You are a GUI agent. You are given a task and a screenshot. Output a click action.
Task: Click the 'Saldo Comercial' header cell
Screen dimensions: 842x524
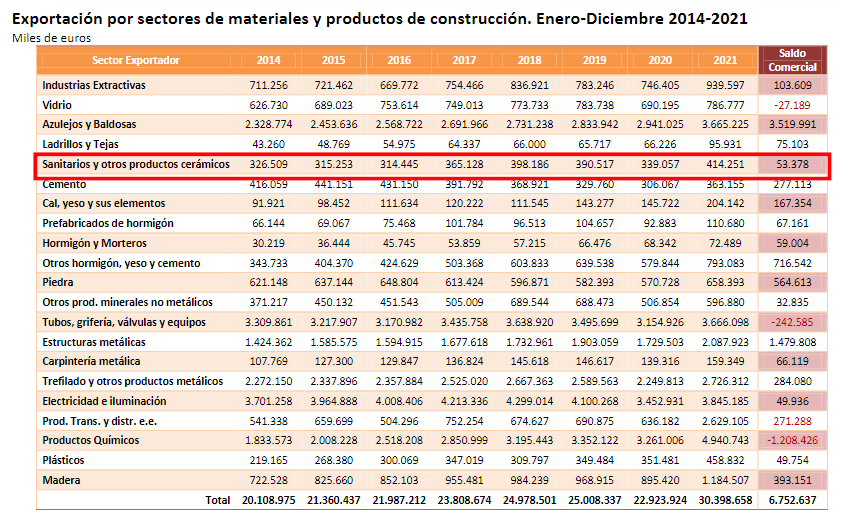792,60
